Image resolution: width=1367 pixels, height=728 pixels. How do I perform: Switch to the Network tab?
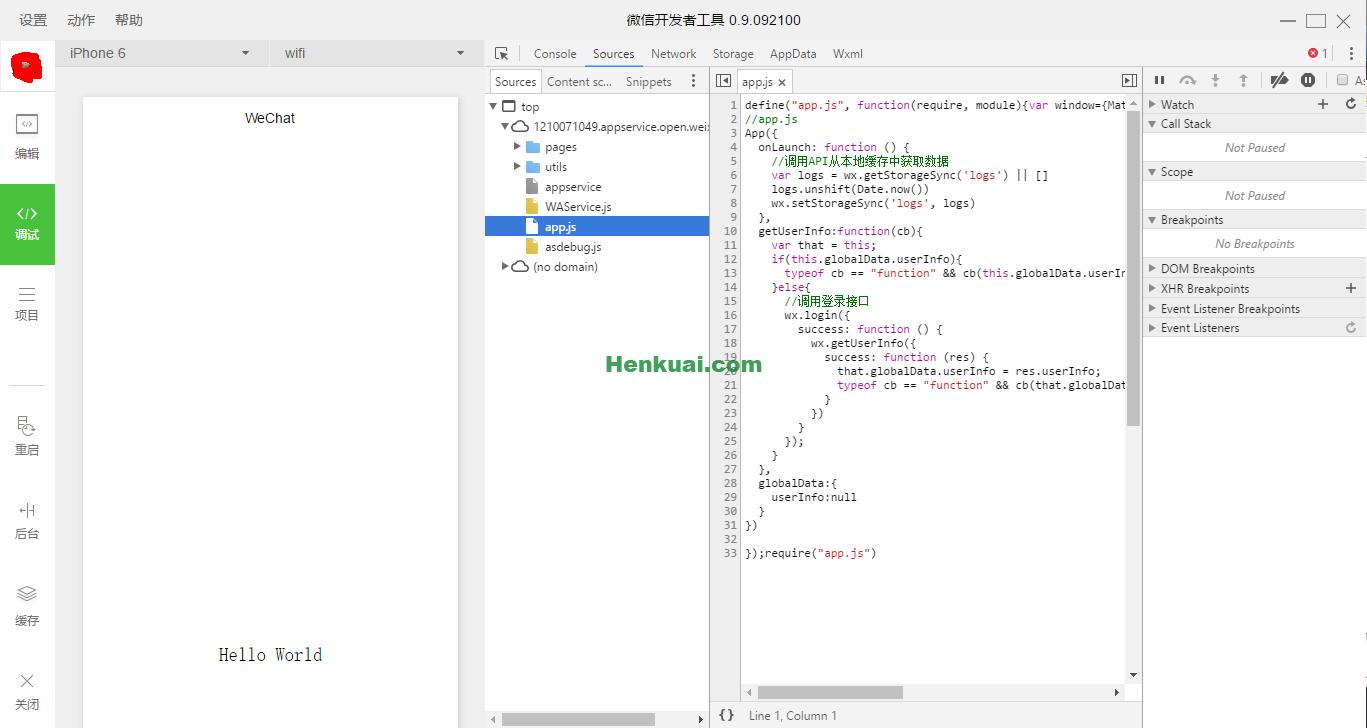tap(673, 54)
